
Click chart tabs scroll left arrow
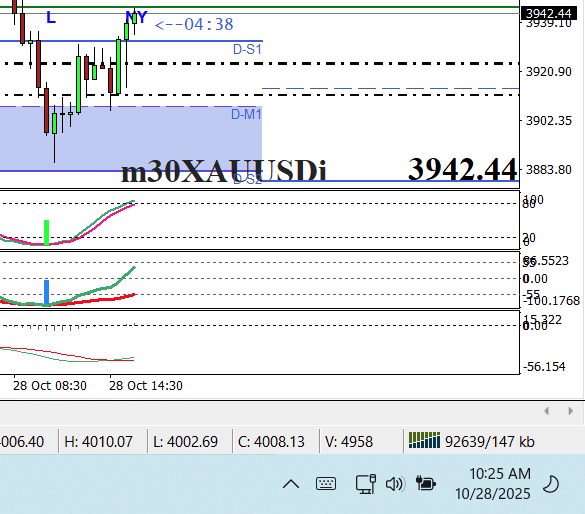[x=547, y=411]
